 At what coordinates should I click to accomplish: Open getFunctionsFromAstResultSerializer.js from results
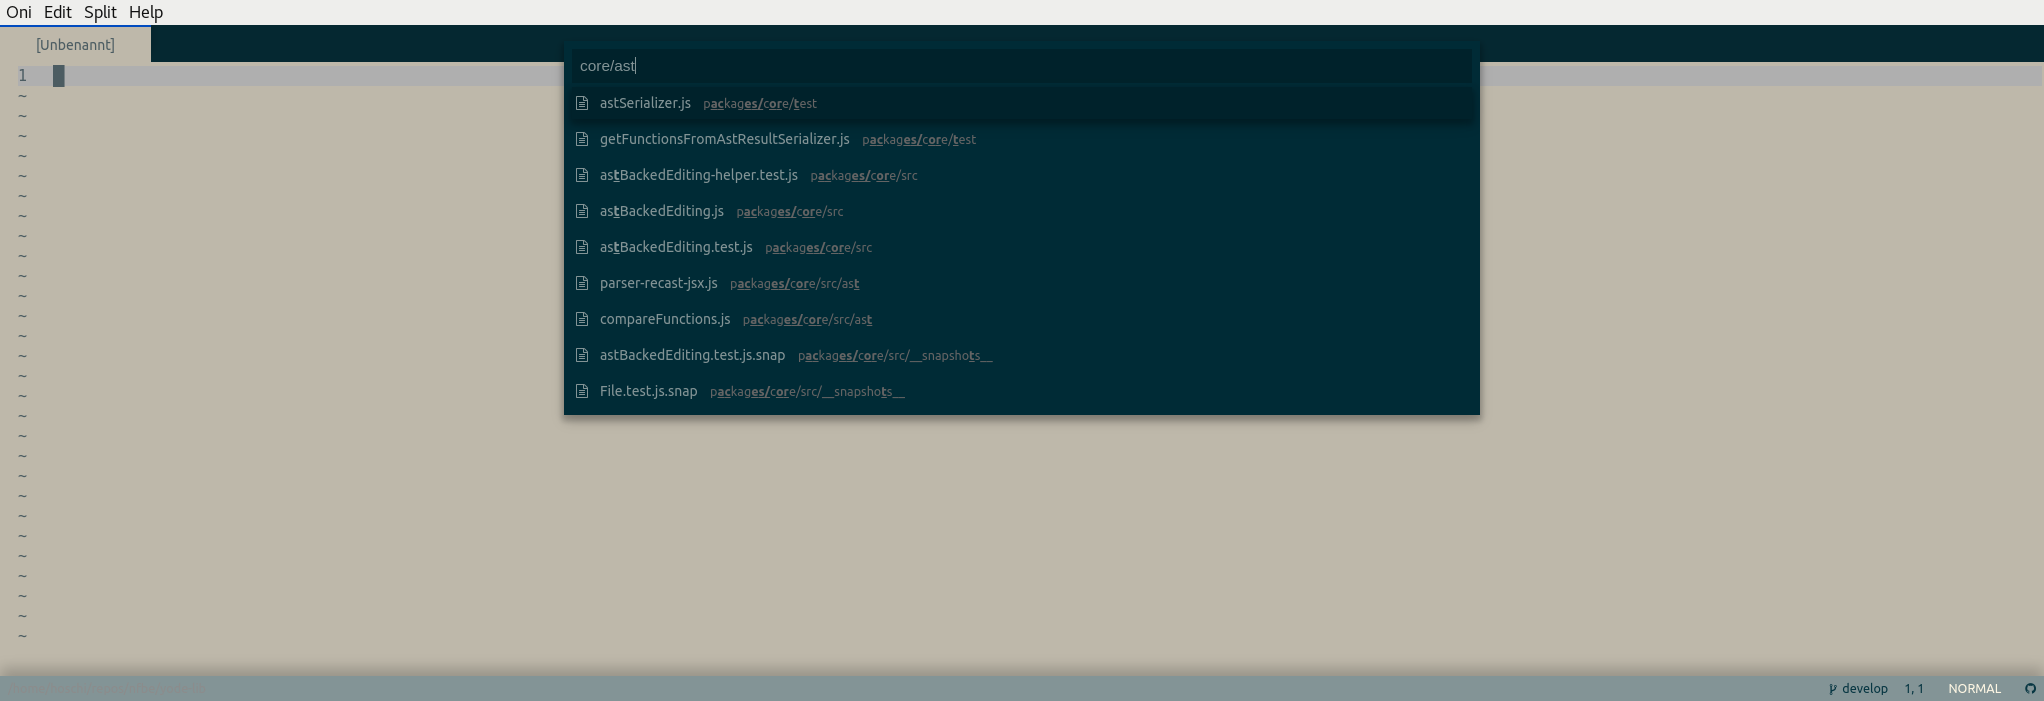[x=1021, y=139]
